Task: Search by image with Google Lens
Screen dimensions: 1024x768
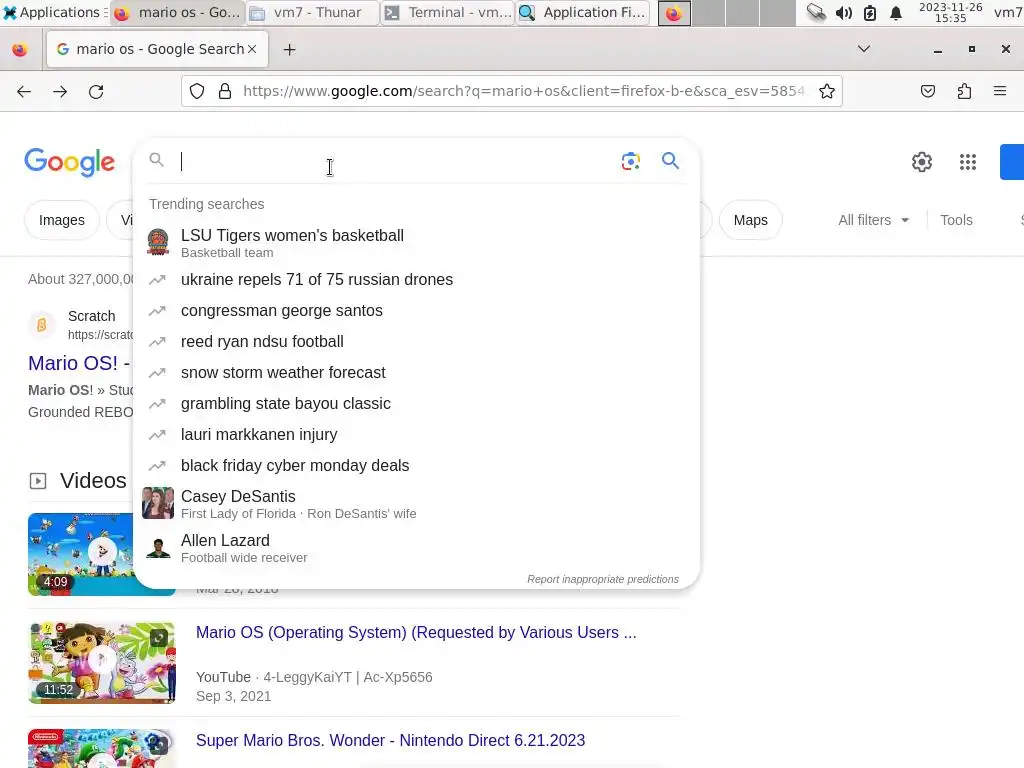Action: tap(630, 161)
